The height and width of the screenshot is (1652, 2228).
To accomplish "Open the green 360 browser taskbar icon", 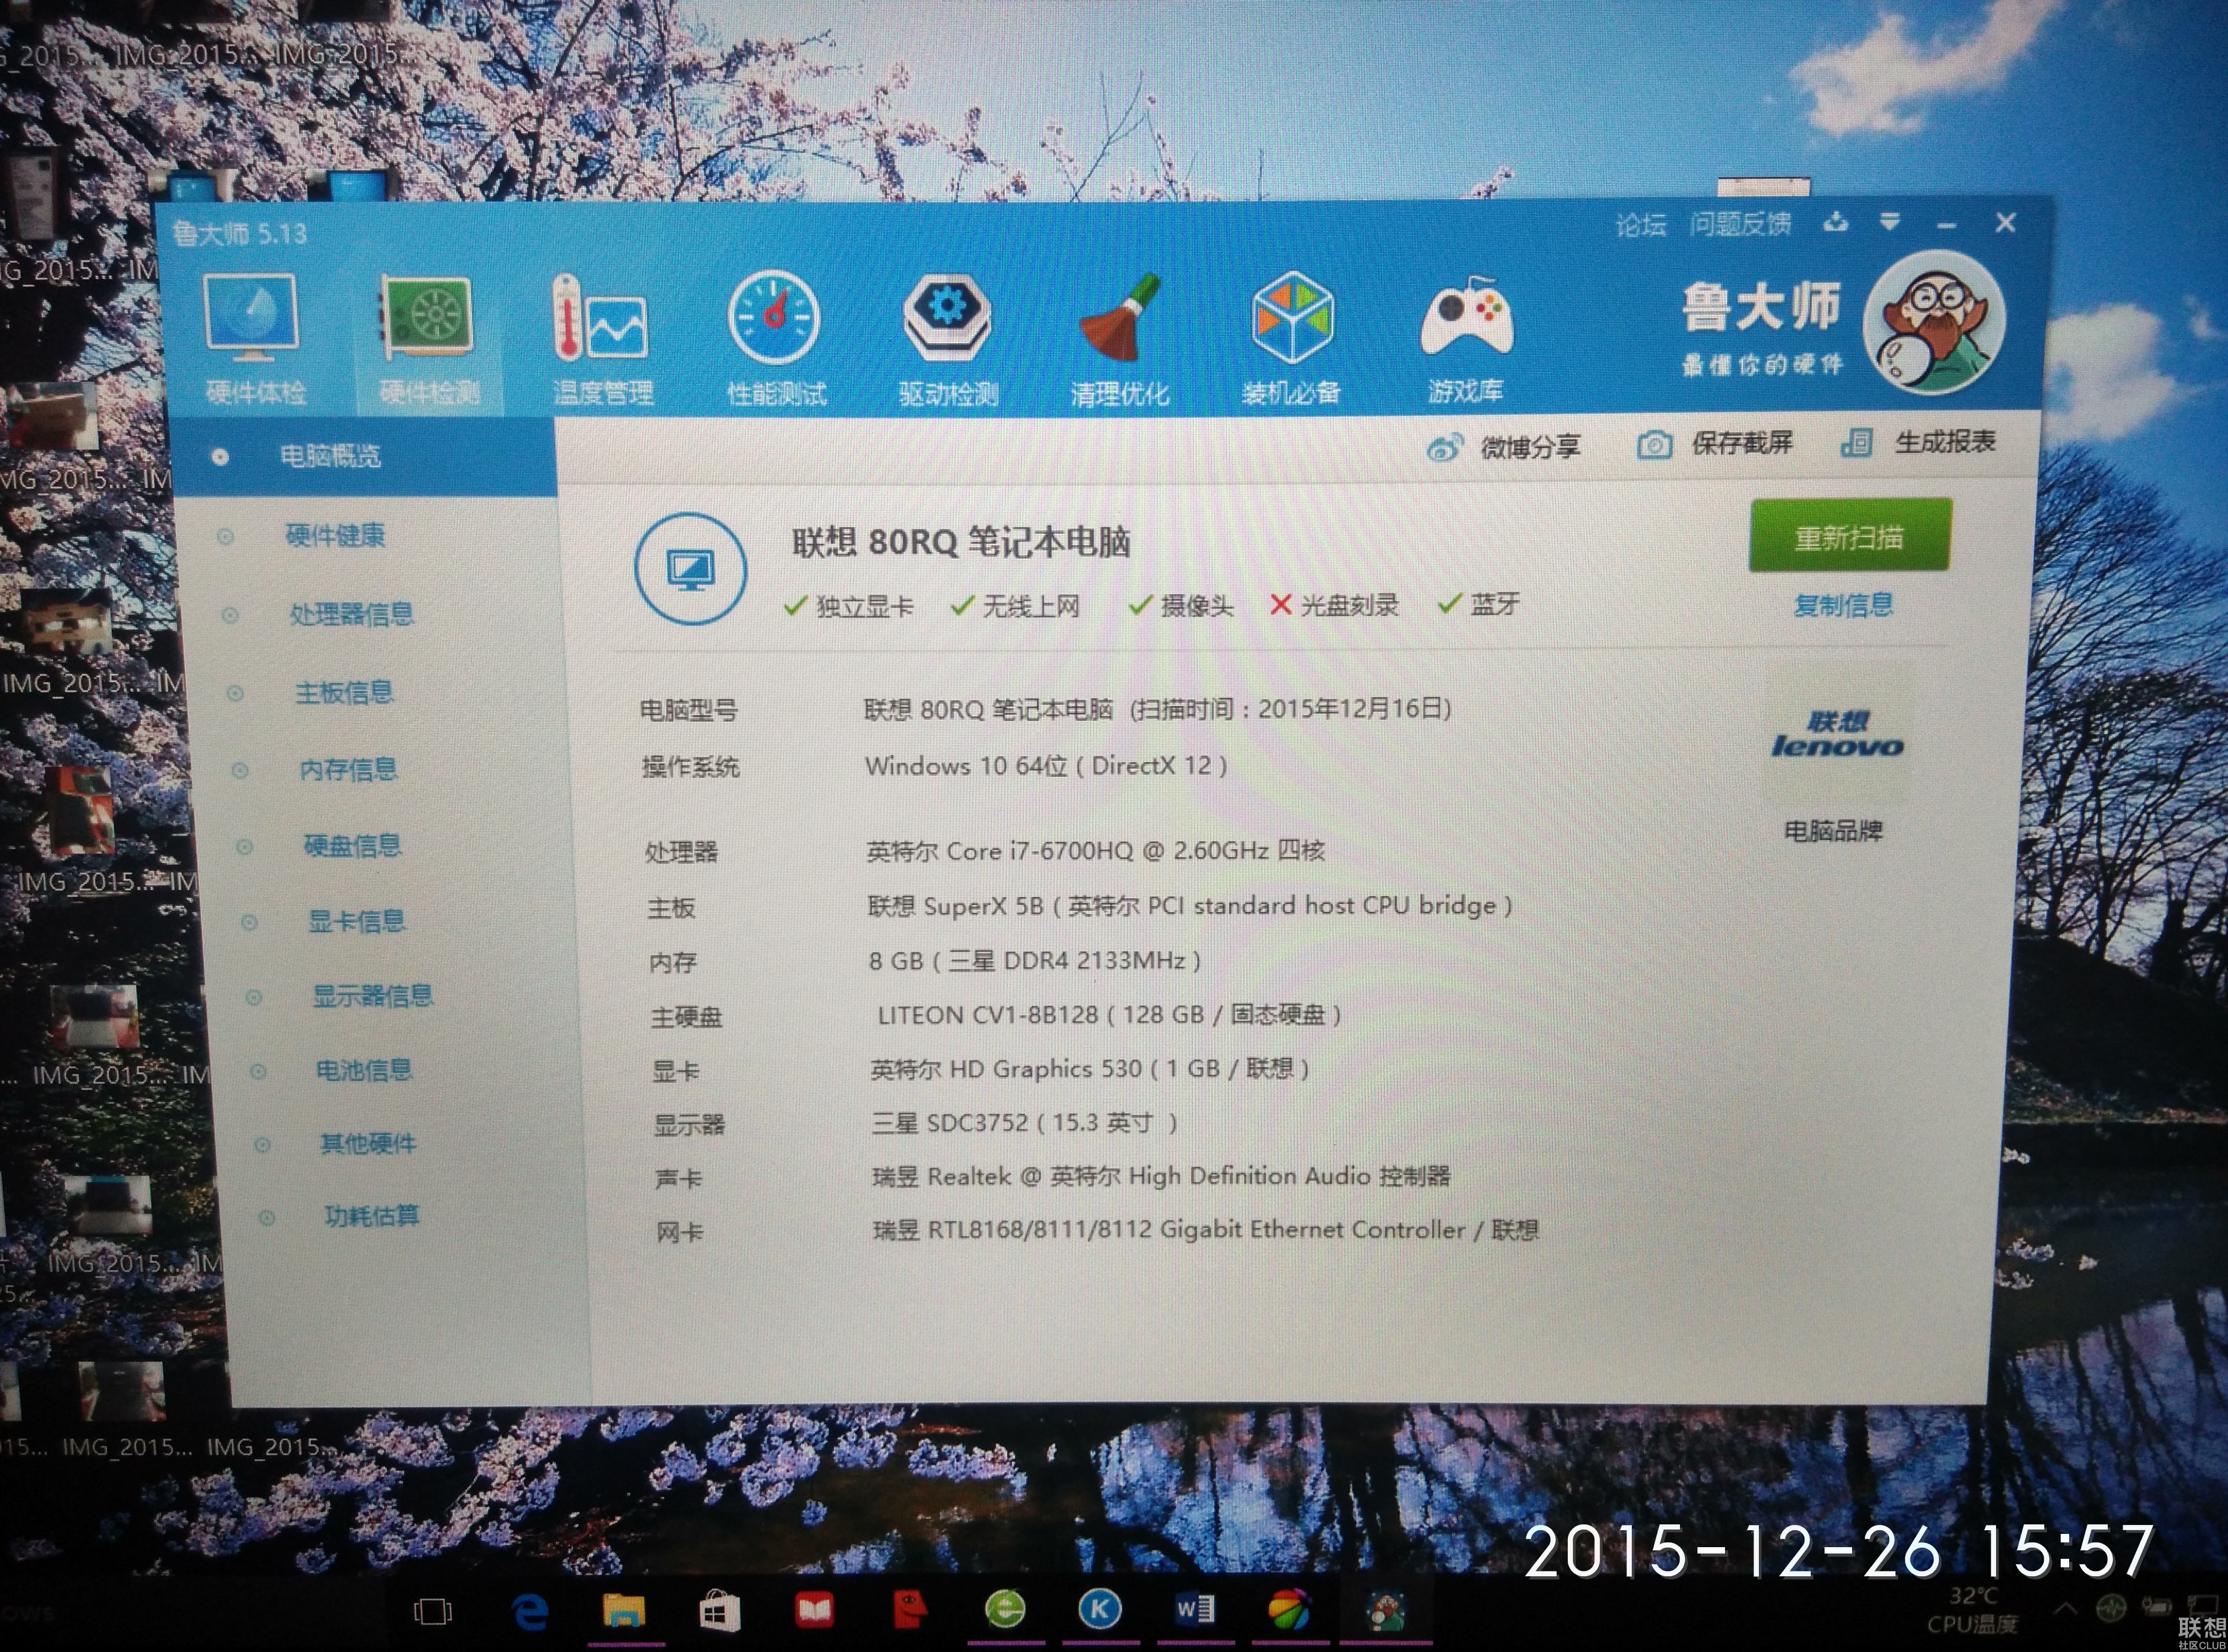I will [x=1004, y=1609].
